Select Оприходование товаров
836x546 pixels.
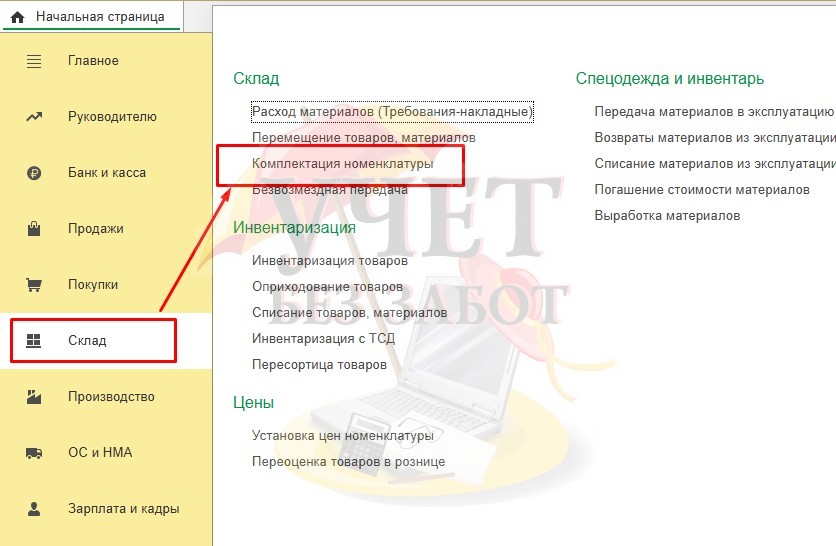pos(327,287)
